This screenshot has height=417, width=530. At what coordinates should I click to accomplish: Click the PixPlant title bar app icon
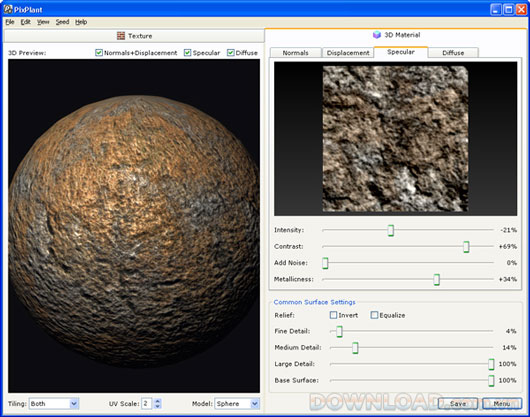pos(8,9)
